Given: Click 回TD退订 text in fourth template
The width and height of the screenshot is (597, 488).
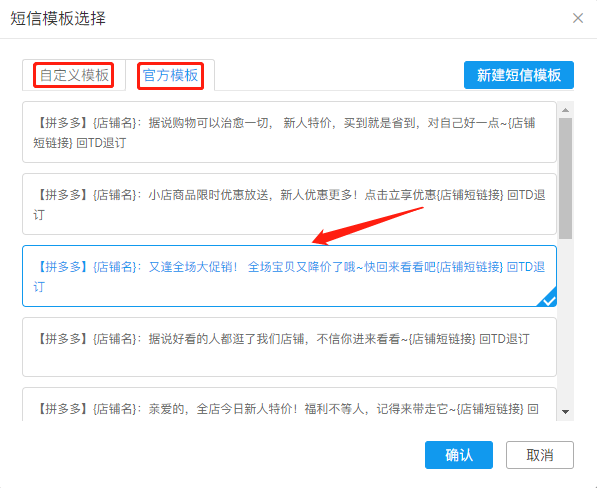Looking at the screenshot, I should click(504, 338).
